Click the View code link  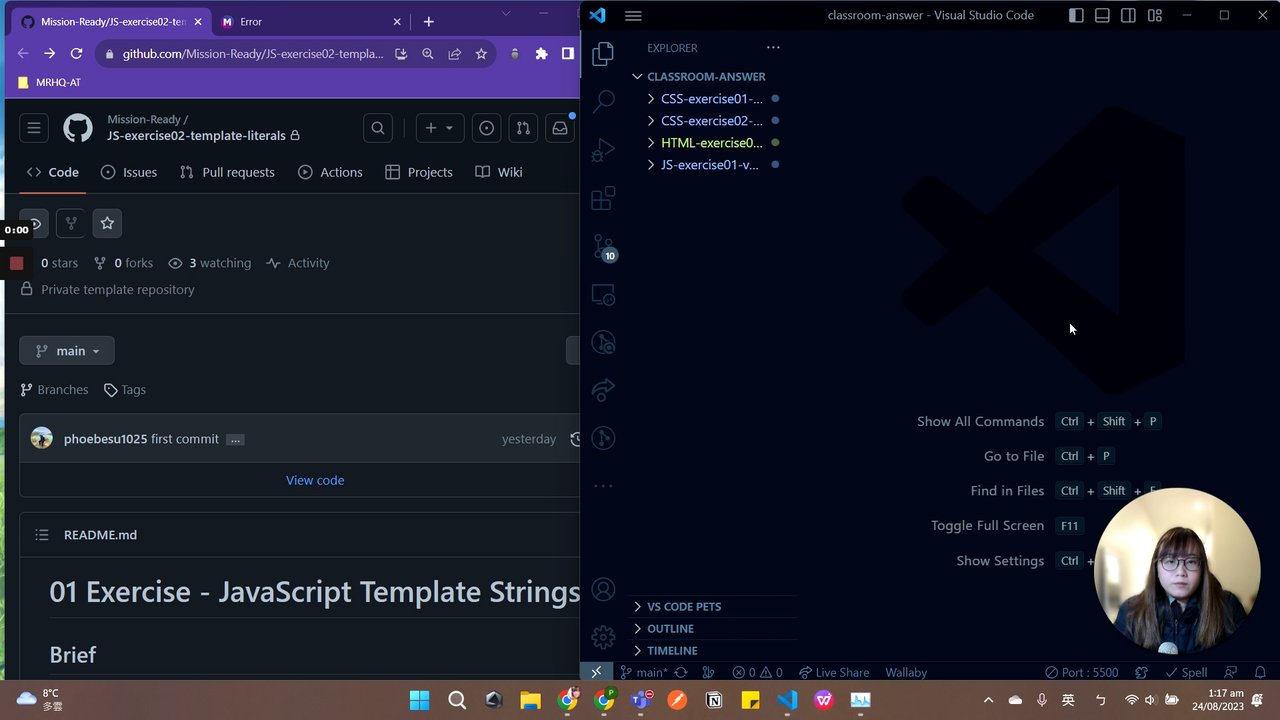click(315, 480)
